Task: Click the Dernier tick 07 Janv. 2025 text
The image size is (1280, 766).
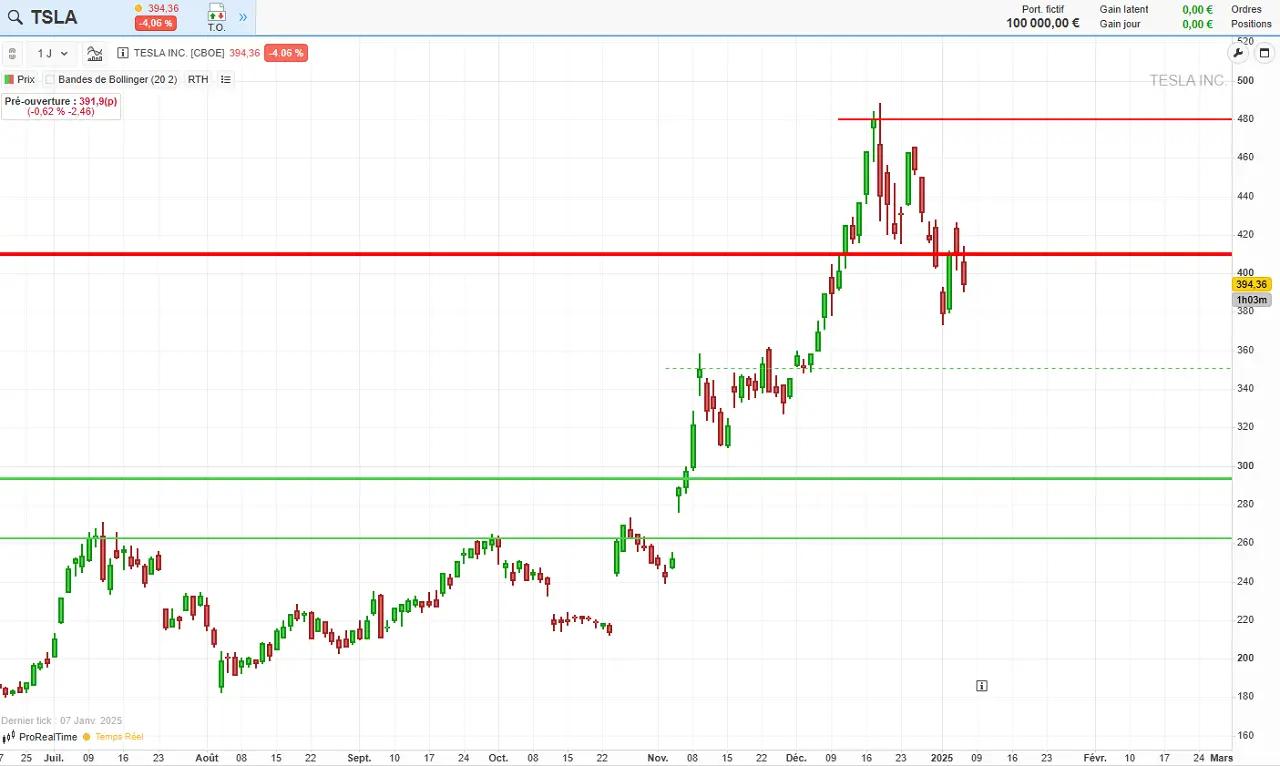Action: tap(62, 720)
